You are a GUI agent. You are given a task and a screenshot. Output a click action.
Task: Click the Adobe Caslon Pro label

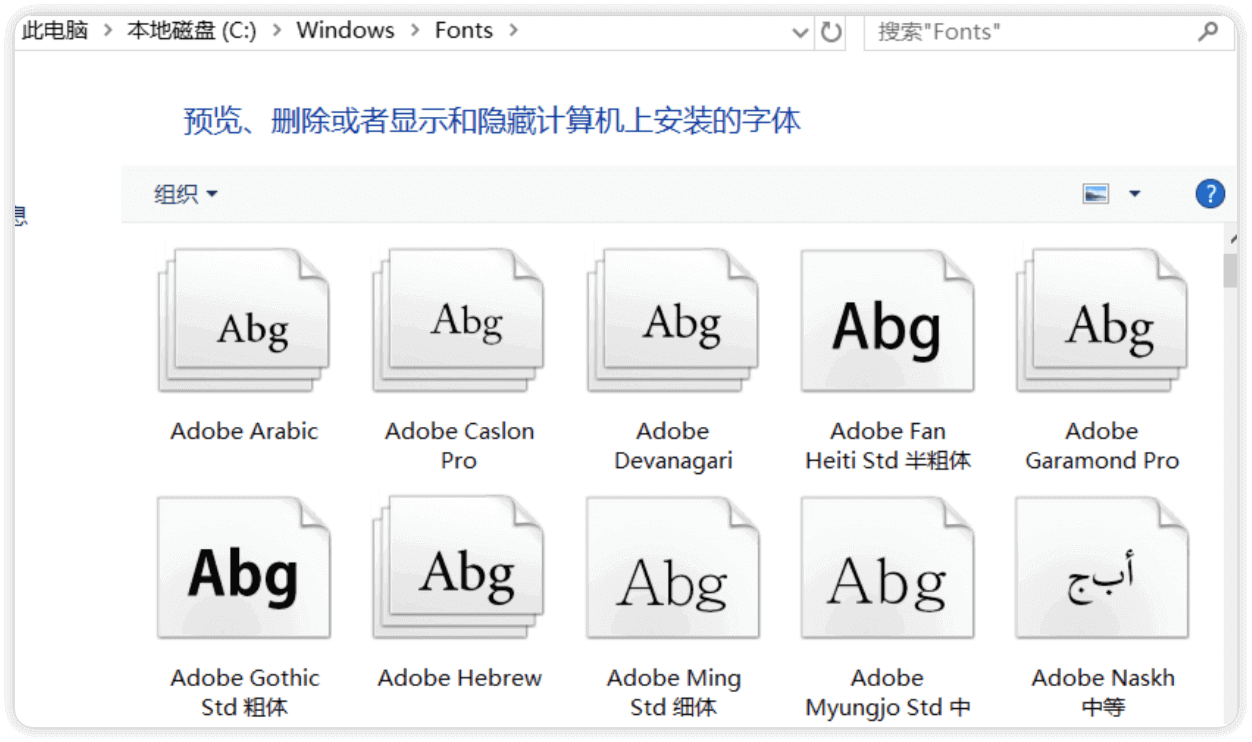(x=459, y=446)
